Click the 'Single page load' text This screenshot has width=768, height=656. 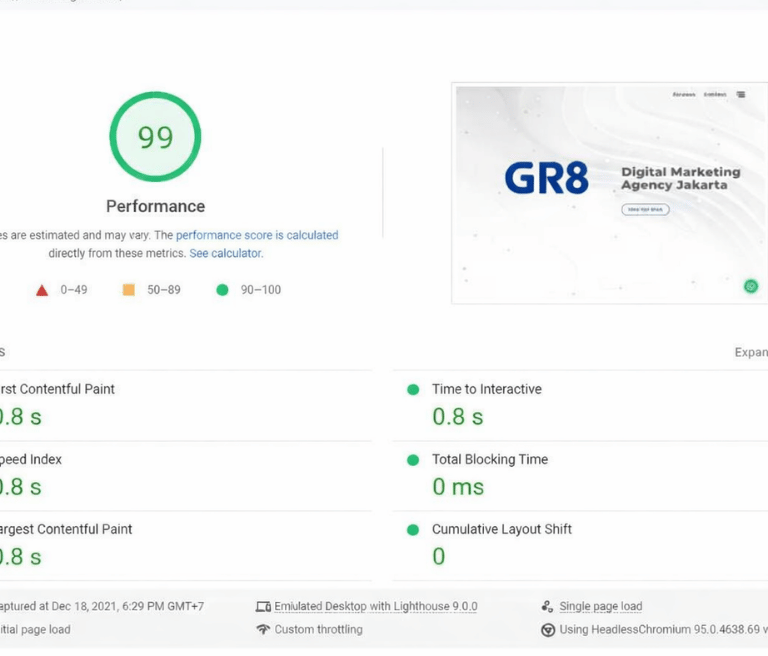600,607
